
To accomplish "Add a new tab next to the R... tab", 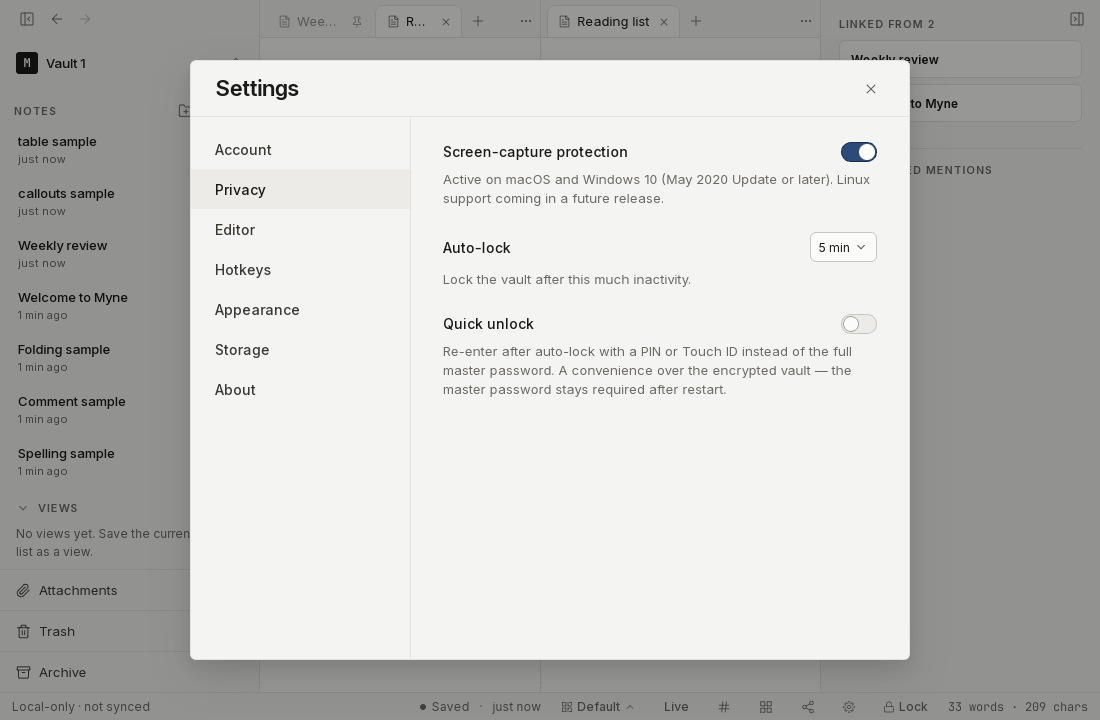I will coord(478,21).
